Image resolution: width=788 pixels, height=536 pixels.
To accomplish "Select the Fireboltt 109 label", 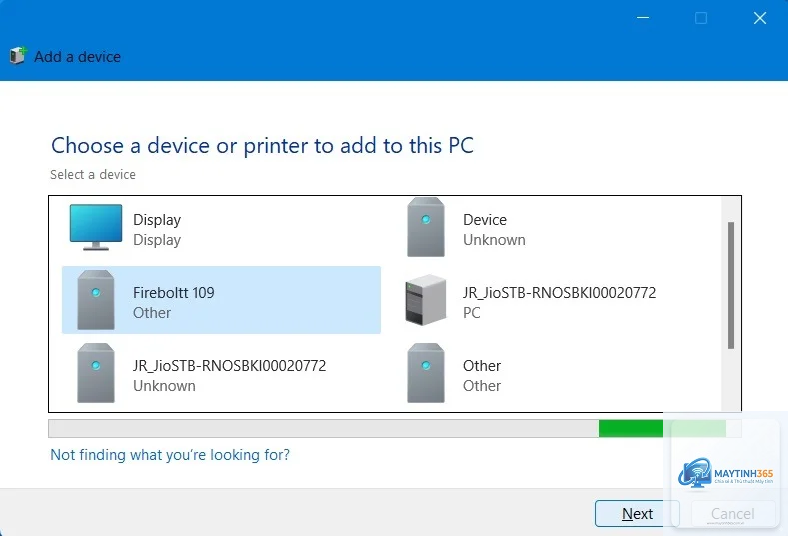I will (173, 292).
